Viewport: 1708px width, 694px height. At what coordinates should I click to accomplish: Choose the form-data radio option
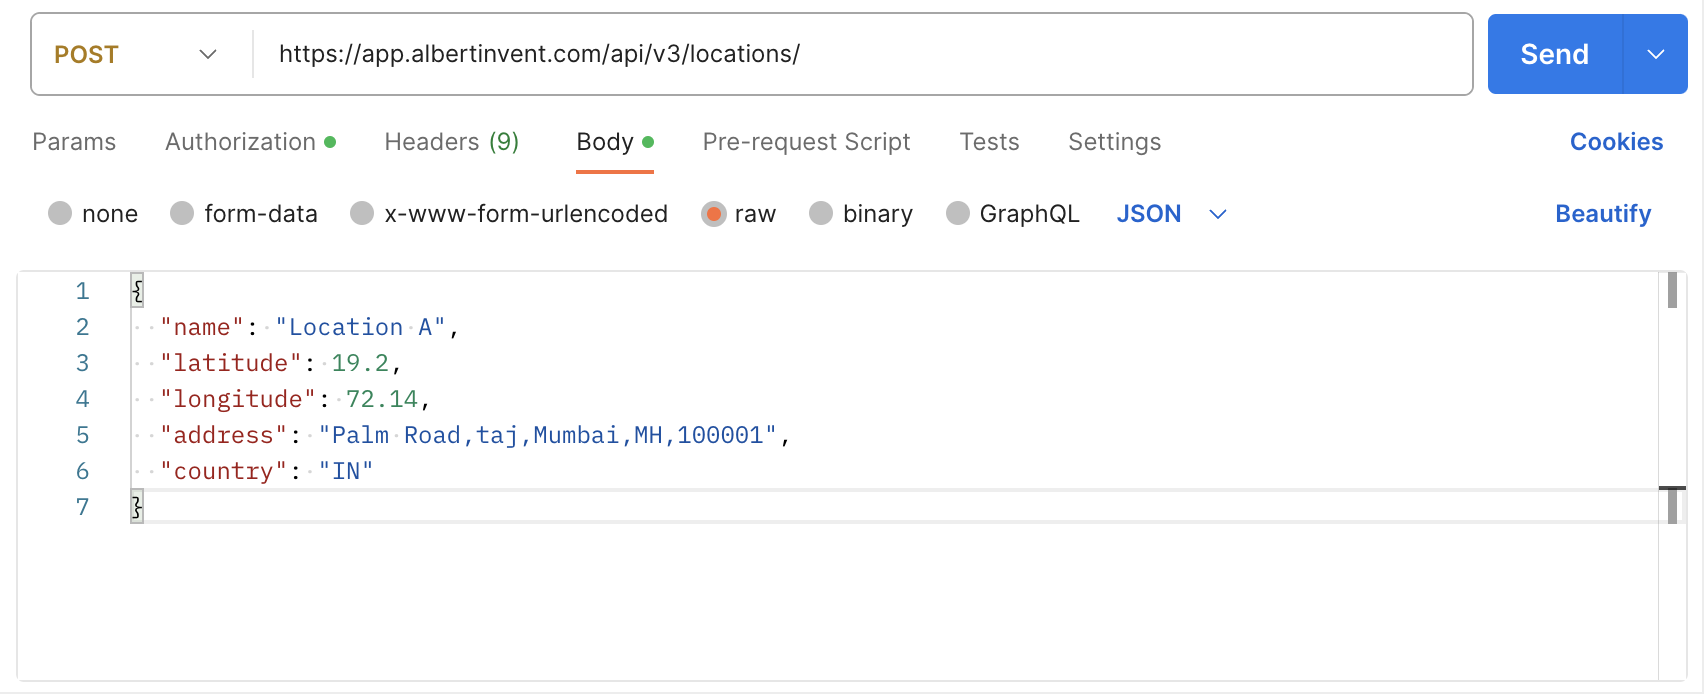point(182,214)
